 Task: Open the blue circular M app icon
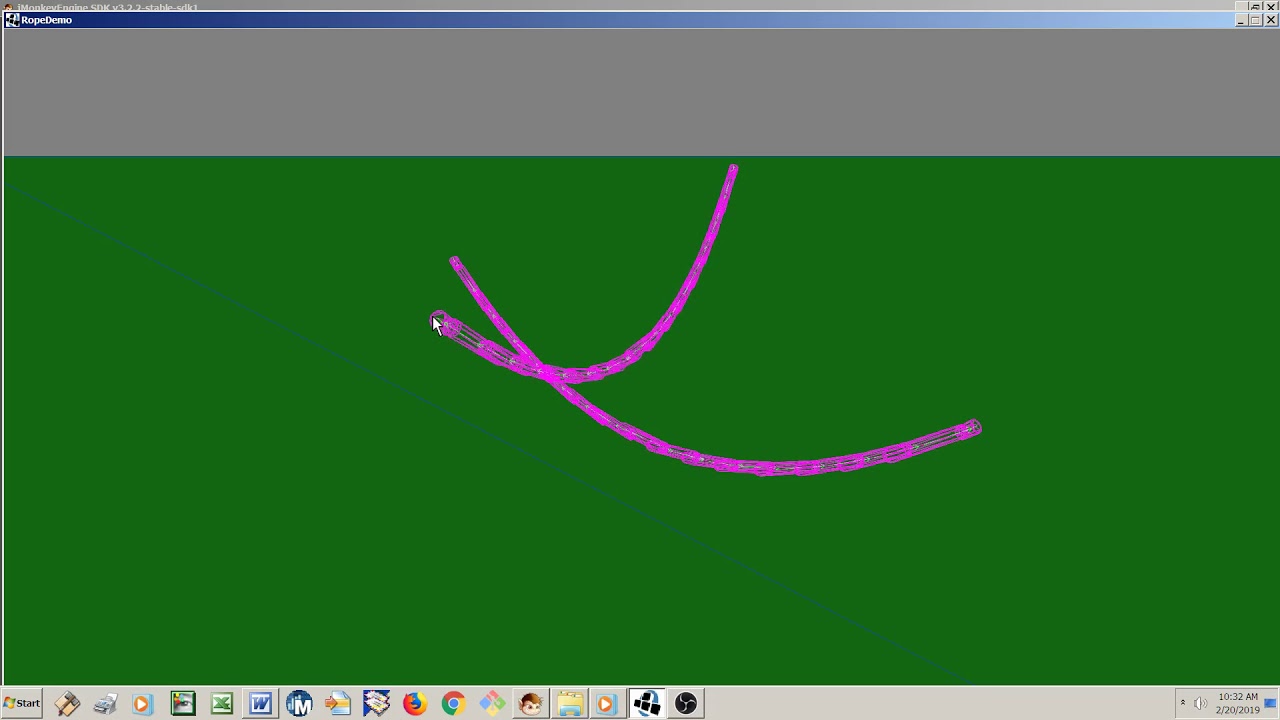pos(299,704)
